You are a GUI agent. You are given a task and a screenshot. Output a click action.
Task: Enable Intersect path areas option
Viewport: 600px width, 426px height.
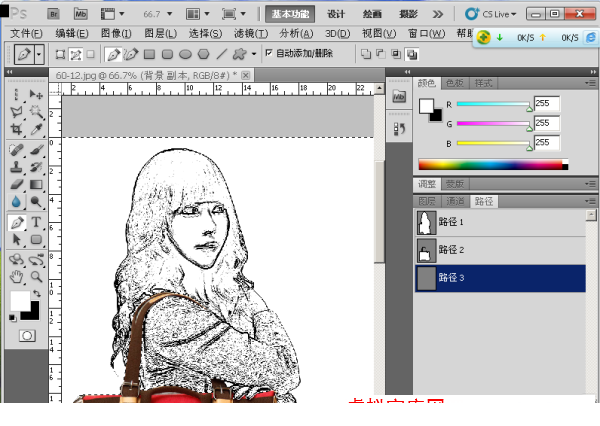[x=396, y=54]
